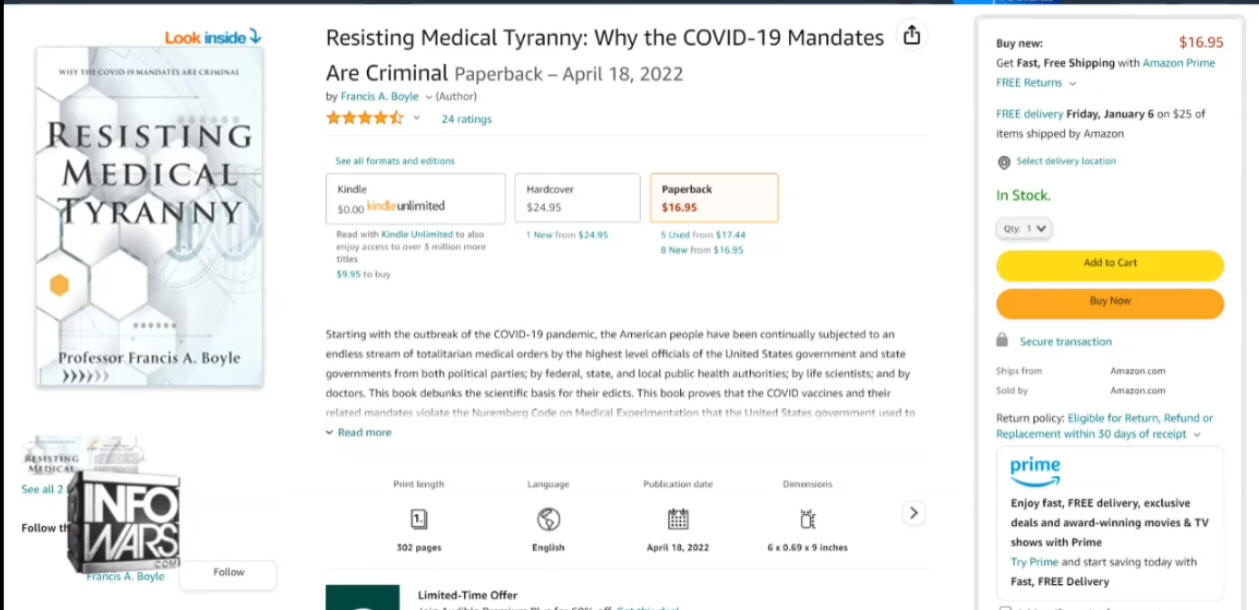Show more product details with right arrow

coord(913,513)
